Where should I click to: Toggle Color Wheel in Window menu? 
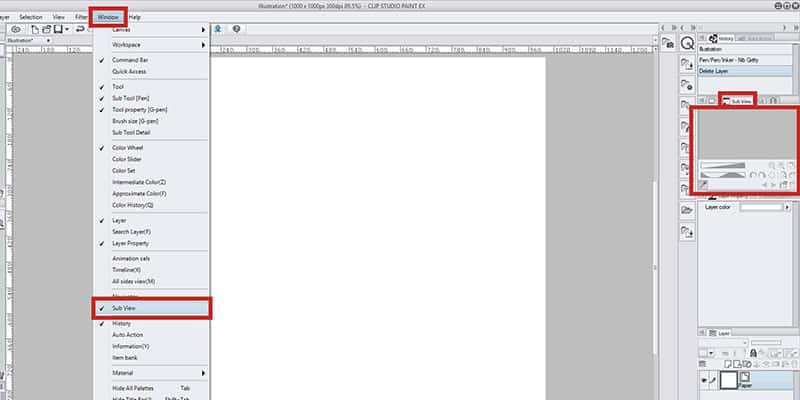(x=151, y=148)
